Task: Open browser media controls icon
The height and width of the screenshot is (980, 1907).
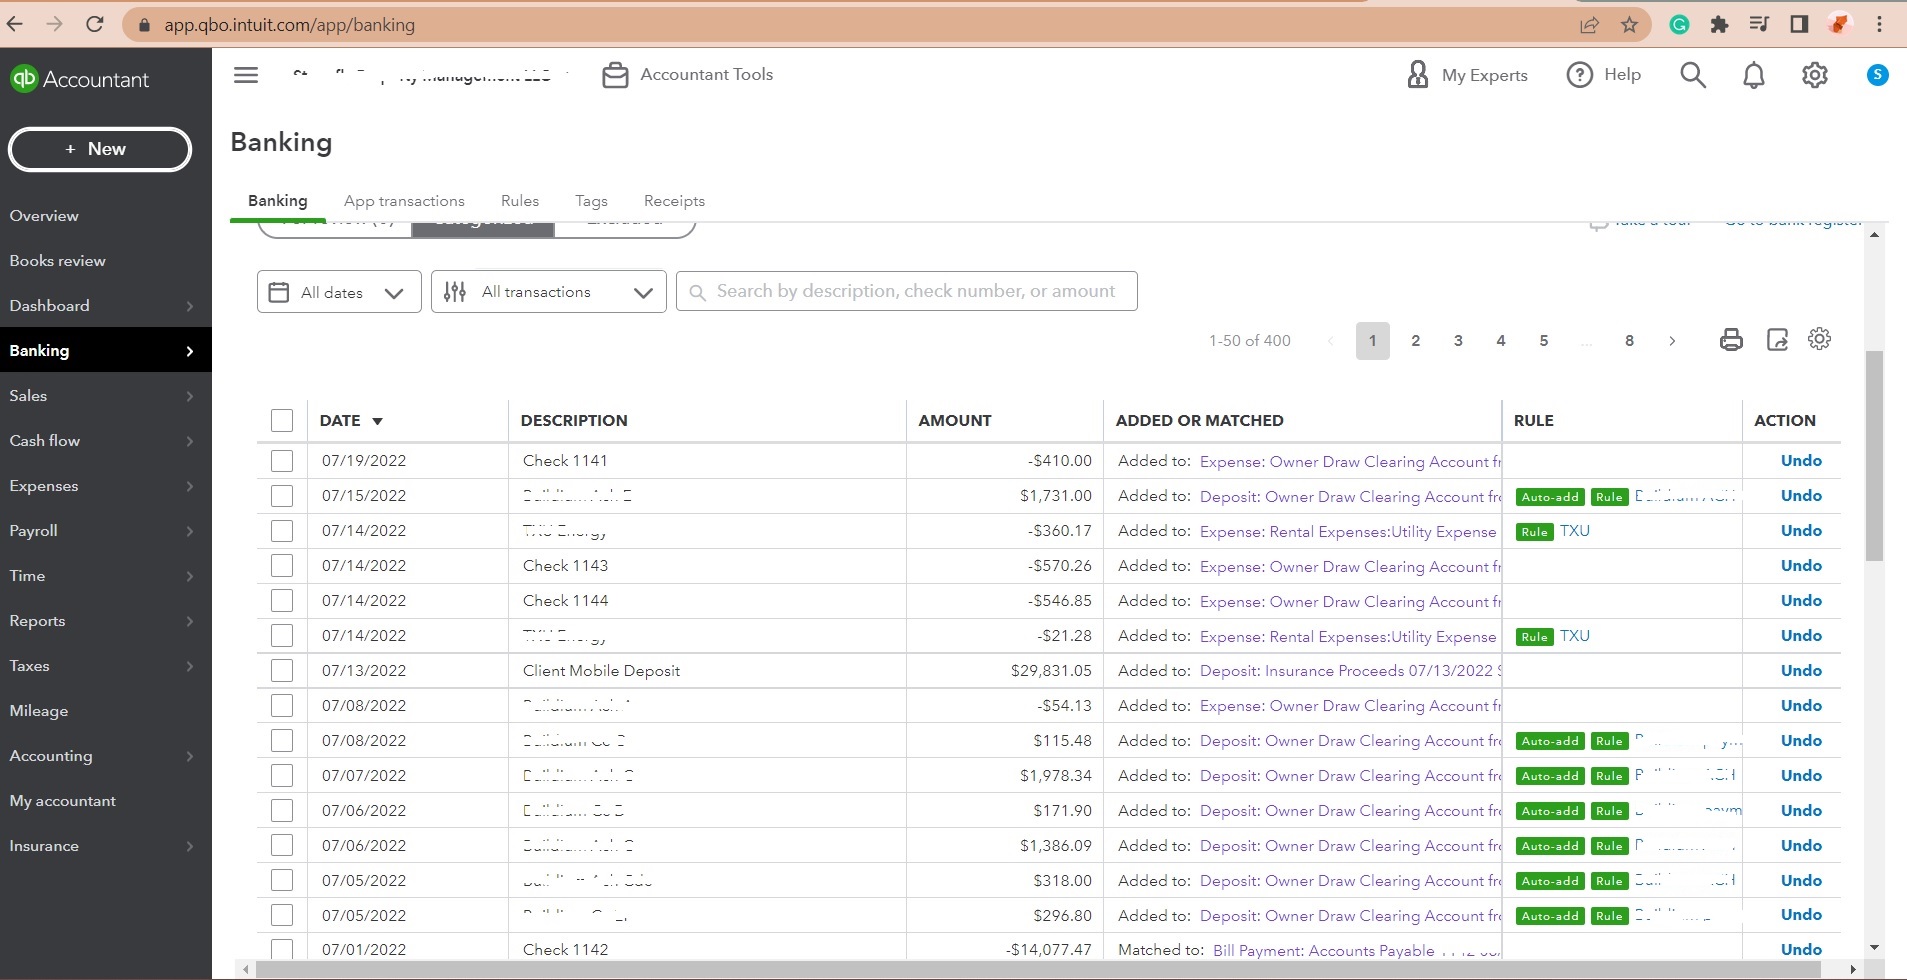Action: 1759,25
